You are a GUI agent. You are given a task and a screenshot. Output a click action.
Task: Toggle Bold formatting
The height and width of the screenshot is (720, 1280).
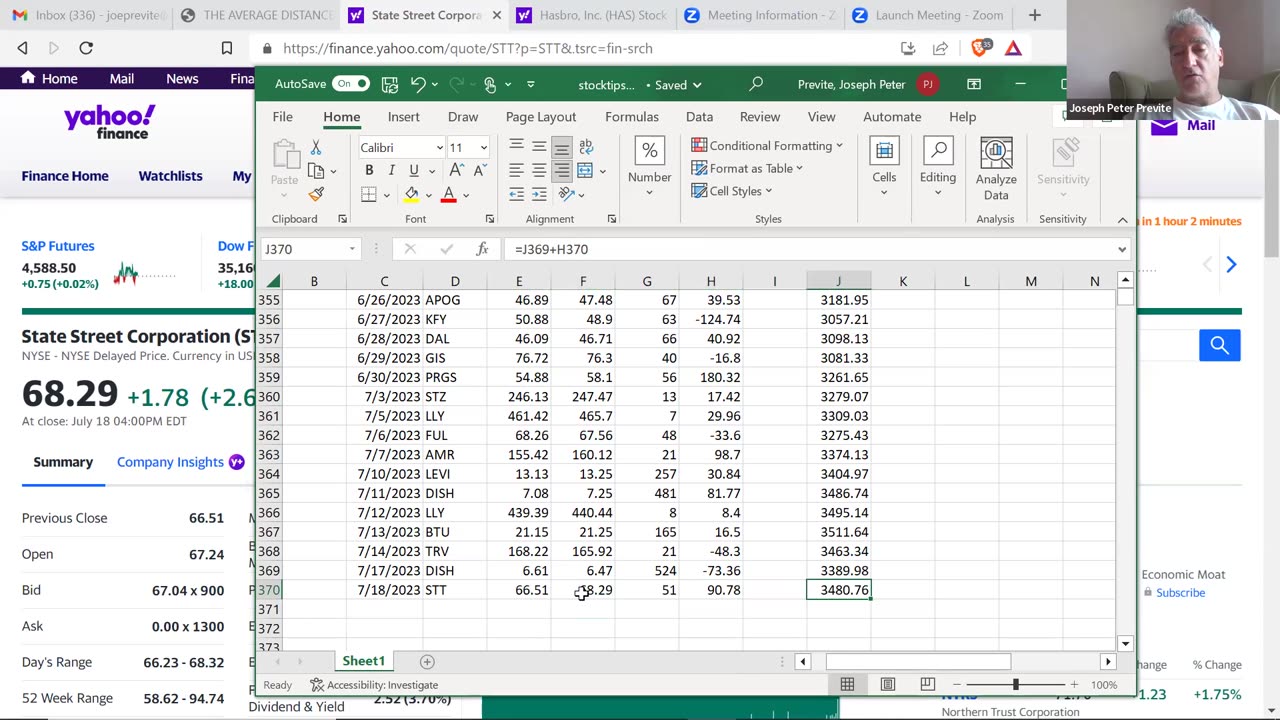tap(369, 170)
